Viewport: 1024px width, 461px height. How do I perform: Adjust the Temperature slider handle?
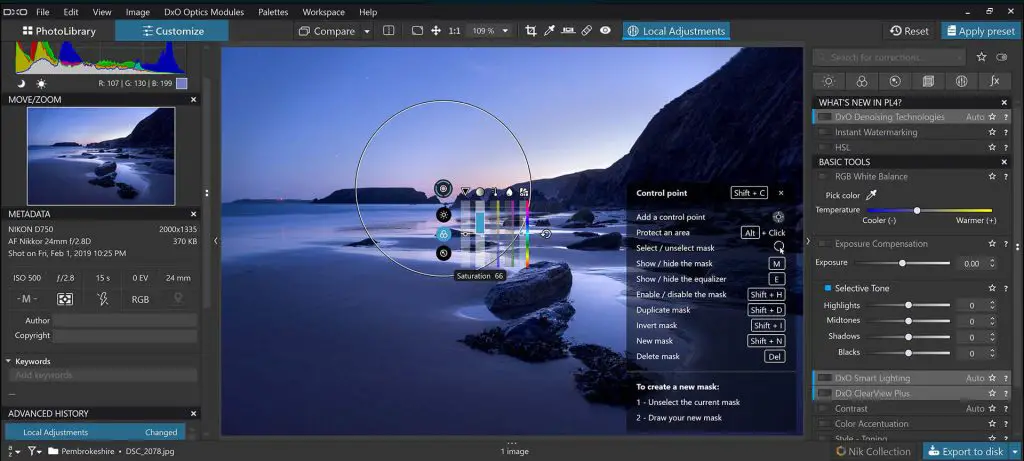click(917, 210)
